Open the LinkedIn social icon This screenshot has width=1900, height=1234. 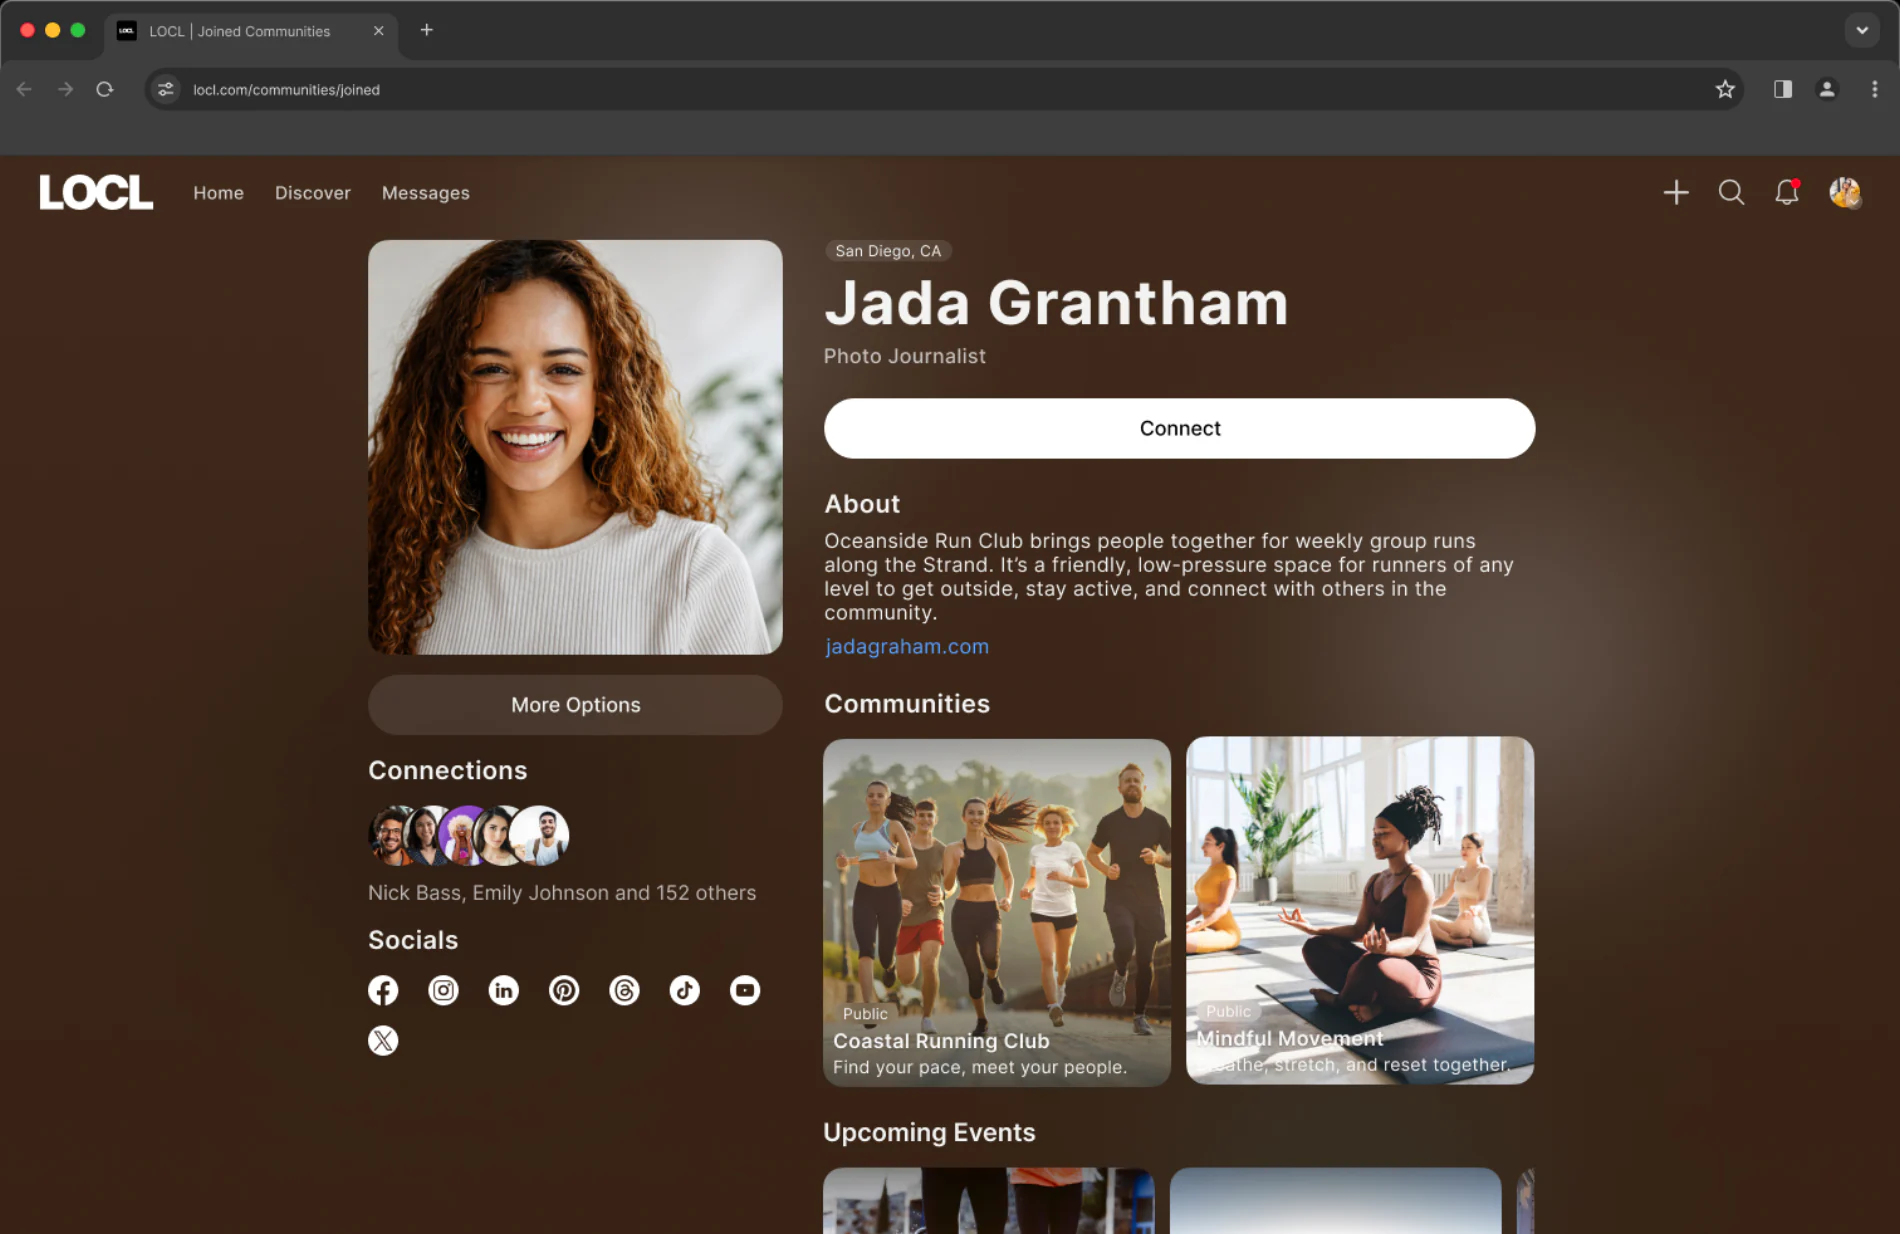click(x=504, y=990)
